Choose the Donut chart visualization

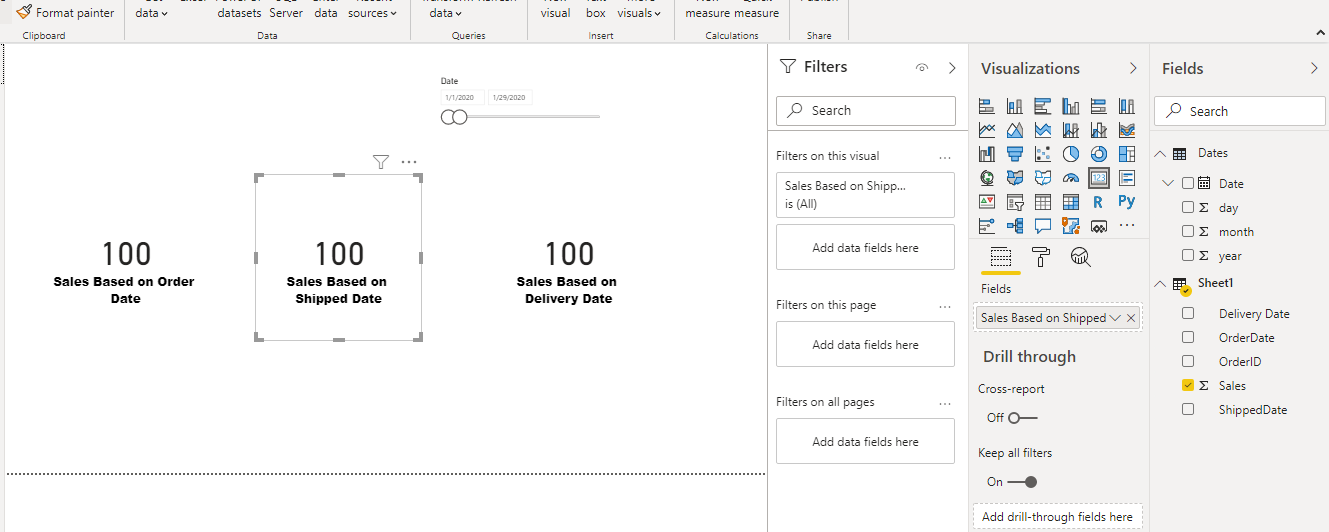(1099, 154)
